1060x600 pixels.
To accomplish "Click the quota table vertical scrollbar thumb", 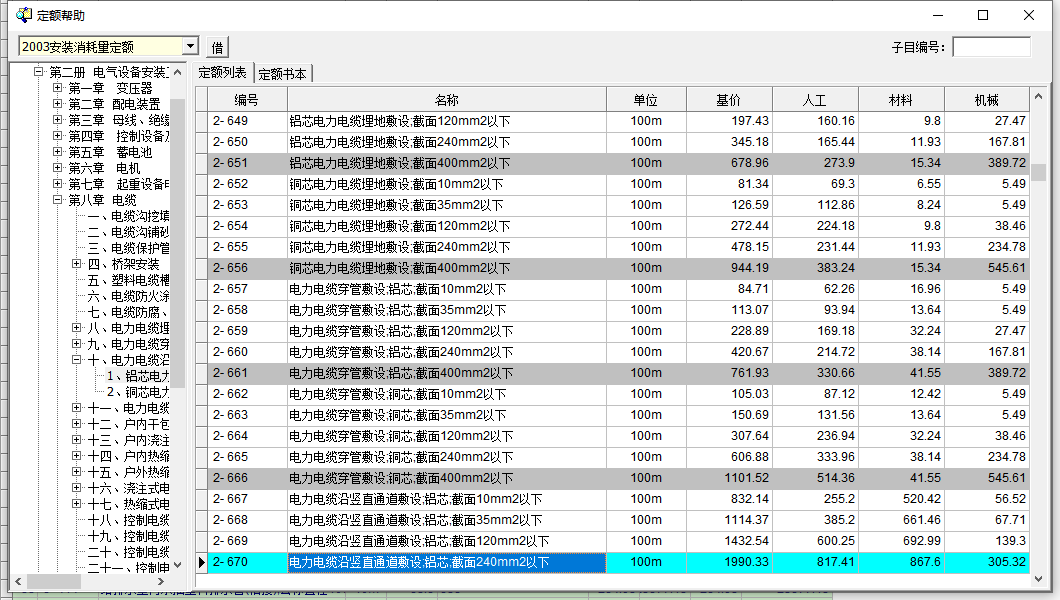I will (1038, 172).
